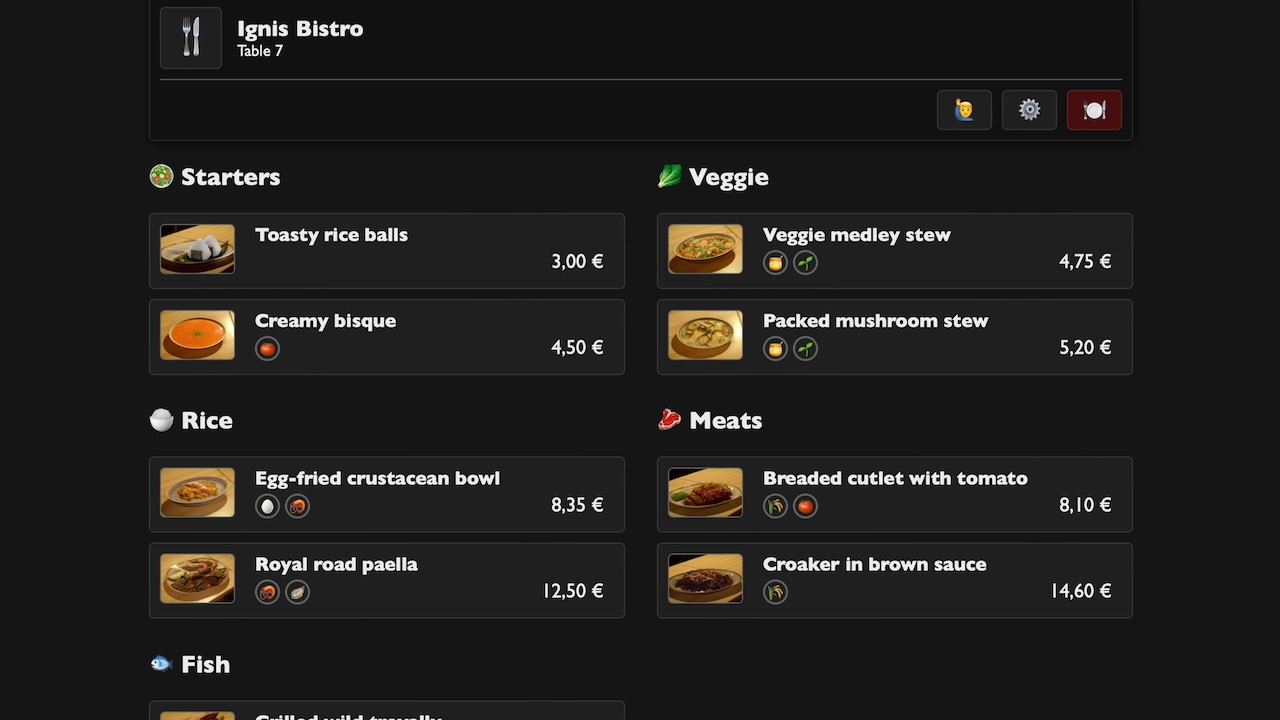Click the call waiter icon button

pyautogui.click(x=964, y=110)
